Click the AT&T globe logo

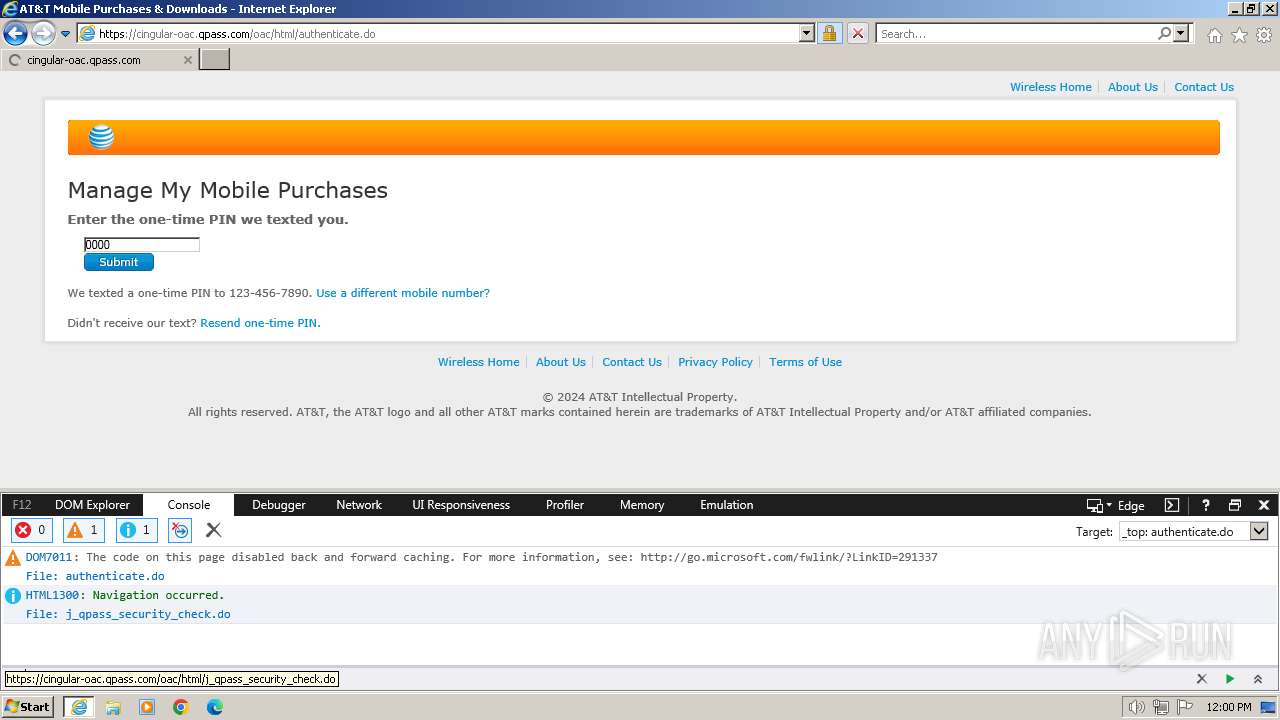coord(101,137)
